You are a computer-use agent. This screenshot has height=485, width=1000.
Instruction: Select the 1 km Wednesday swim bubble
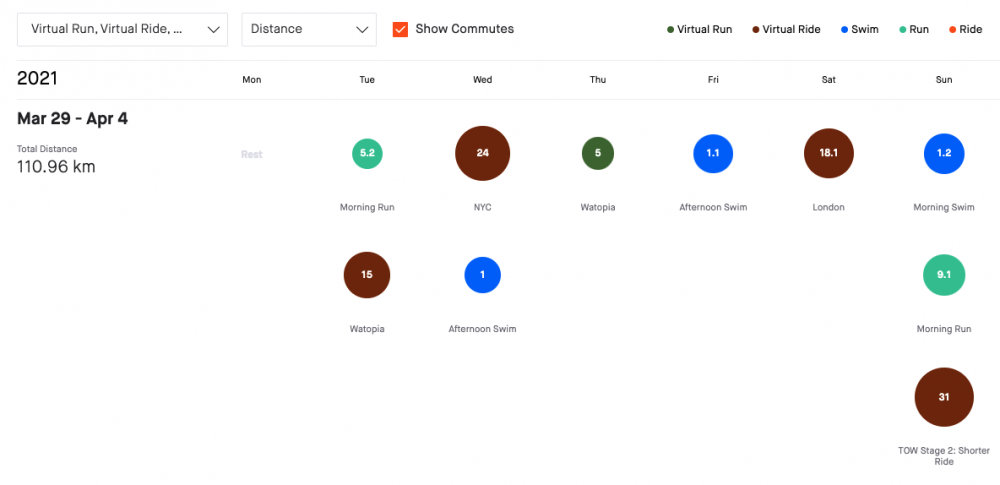click(x=482, y=275)
